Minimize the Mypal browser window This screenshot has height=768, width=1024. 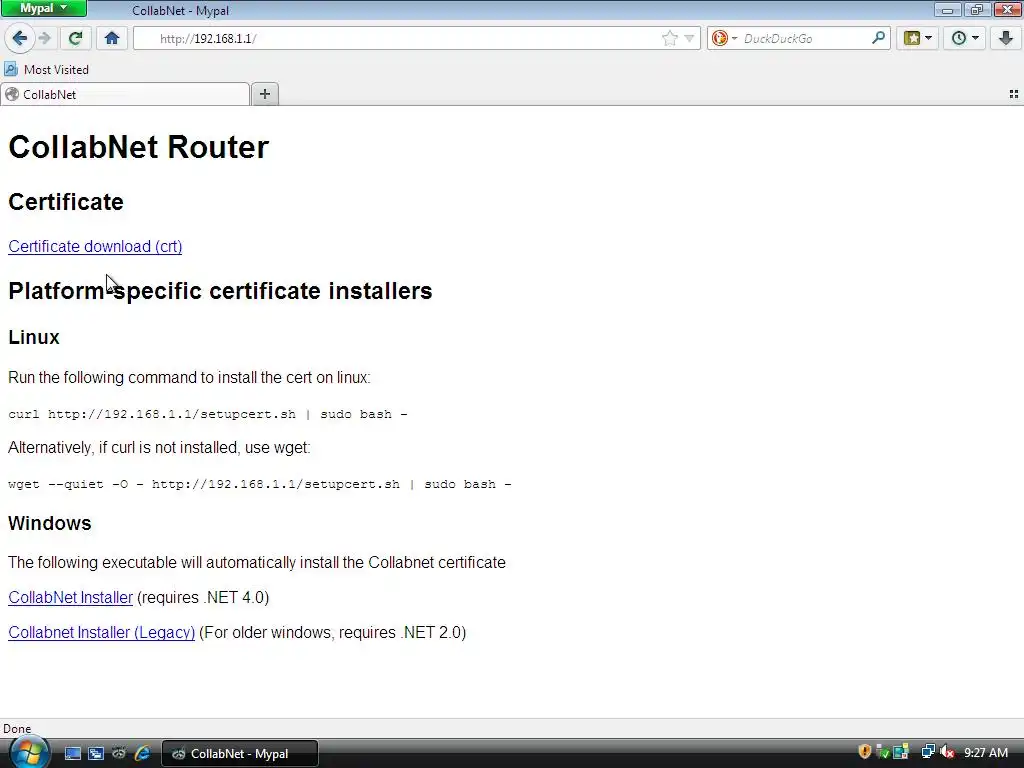point(947,9)
